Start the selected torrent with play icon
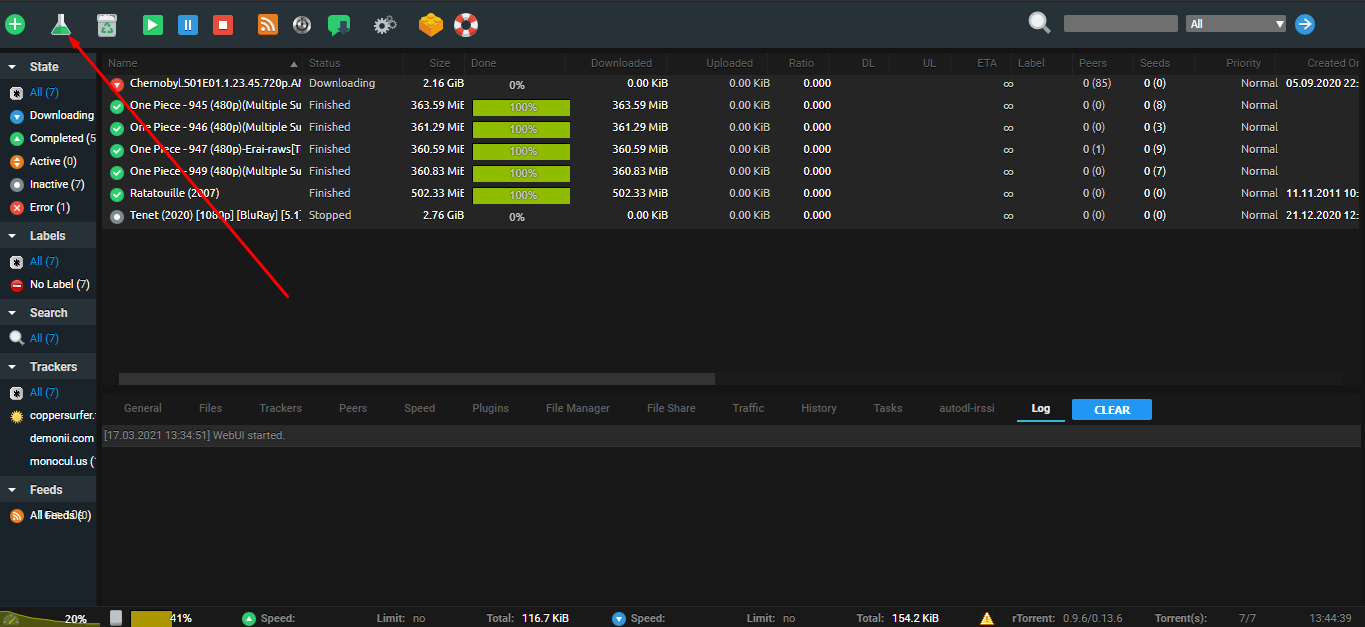Screen dimensions: 1365x627 (x=152, y=24)
